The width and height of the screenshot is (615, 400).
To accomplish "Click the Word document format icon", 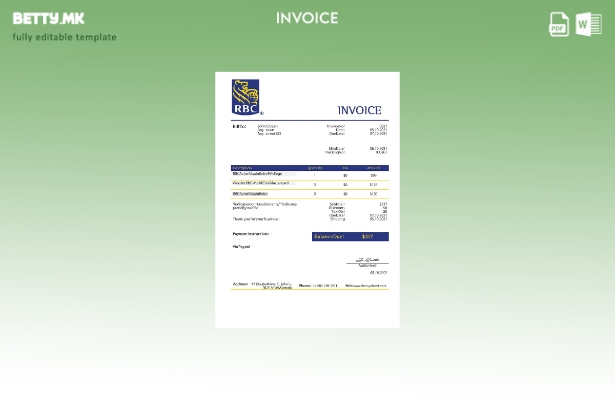I will point(589,24).
